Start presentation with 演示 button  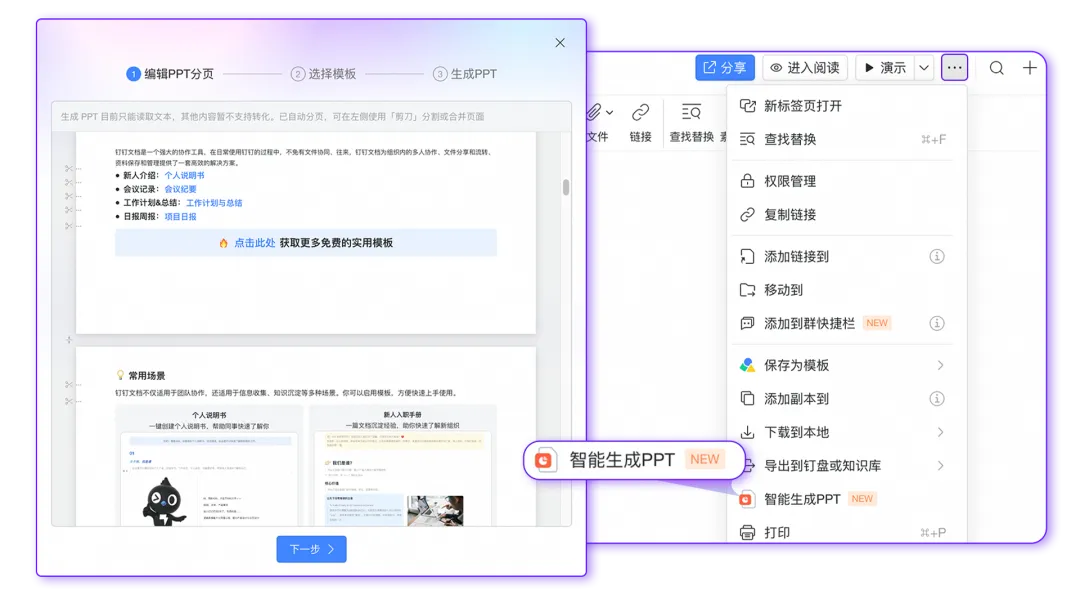click(x=885, y=67)
